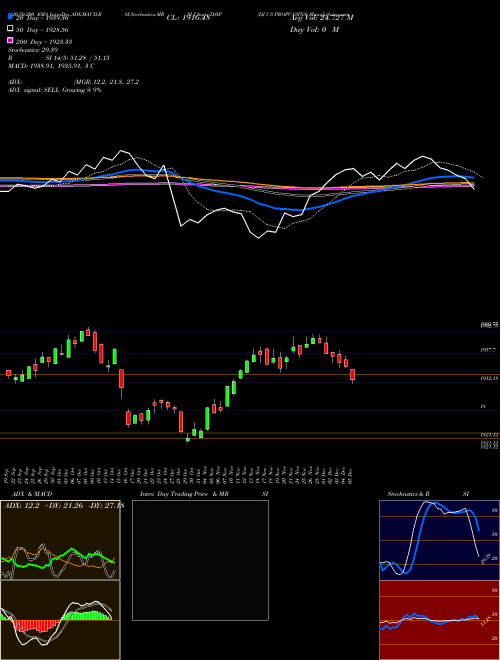Click the 'CL: 1916.48' close price label

[x=188, y=18]
